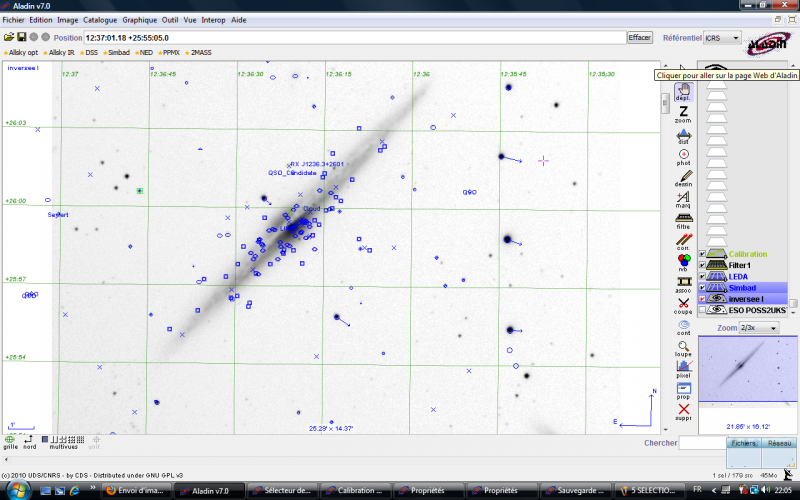Open the Référentiel ICRS dropdown
Viewport: 800px width, 500px height.
point(722,38)
